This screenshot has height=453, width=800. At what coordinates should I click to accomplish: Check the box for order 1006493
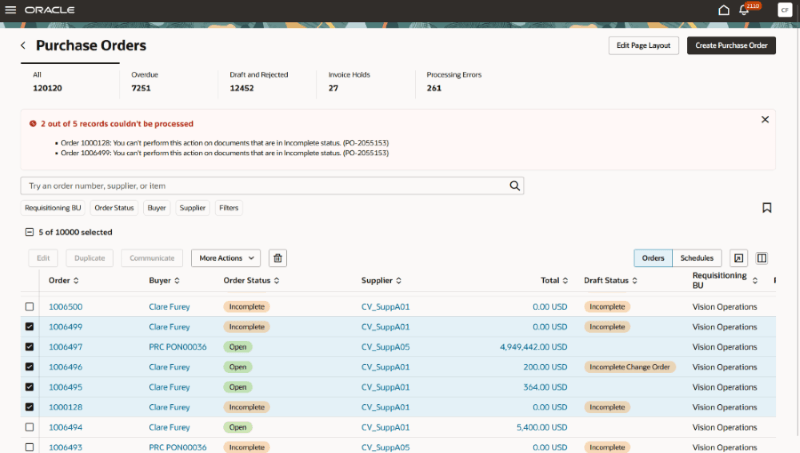click(30, 447)
